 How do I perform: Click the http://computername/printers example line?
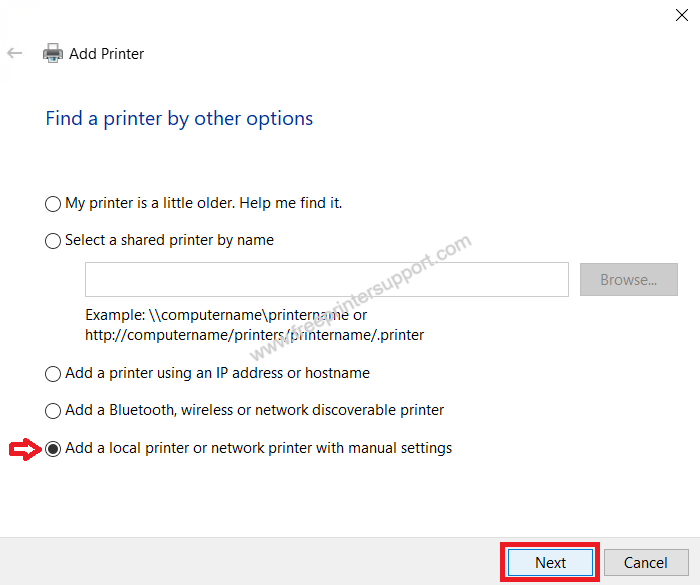tap(254, 335)
